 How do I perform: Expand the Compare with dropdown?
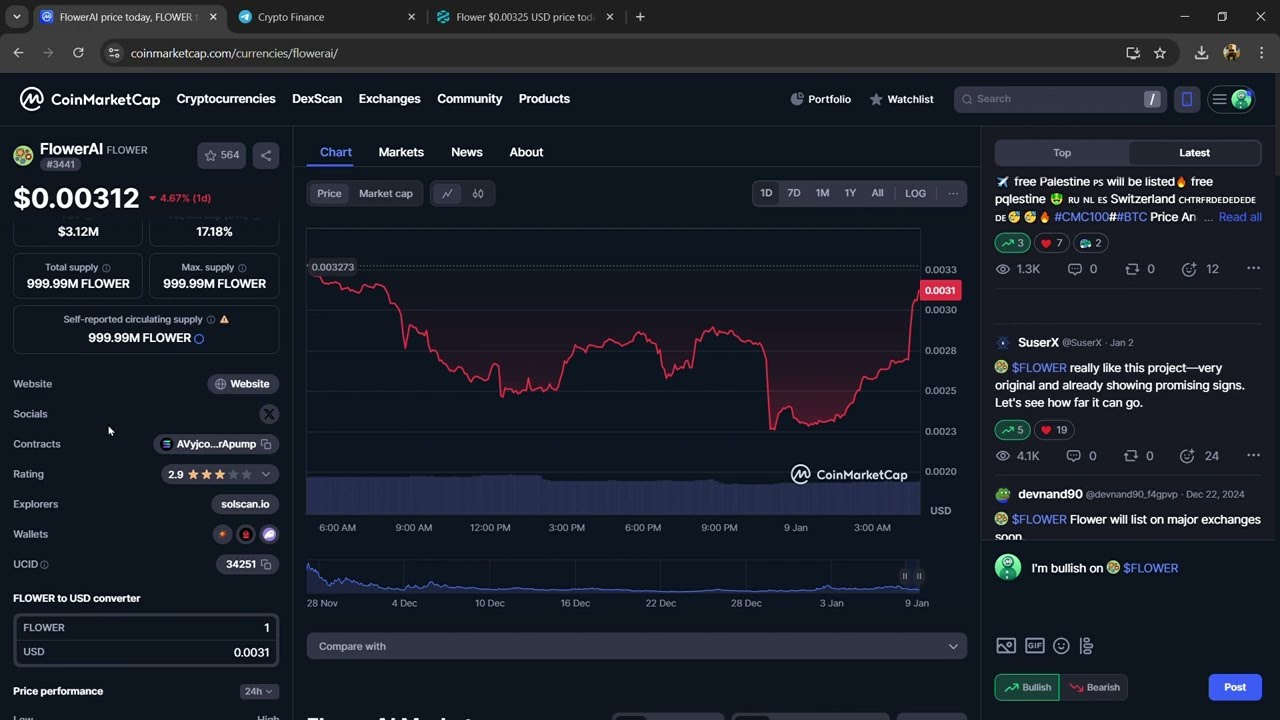coord(636,646)
